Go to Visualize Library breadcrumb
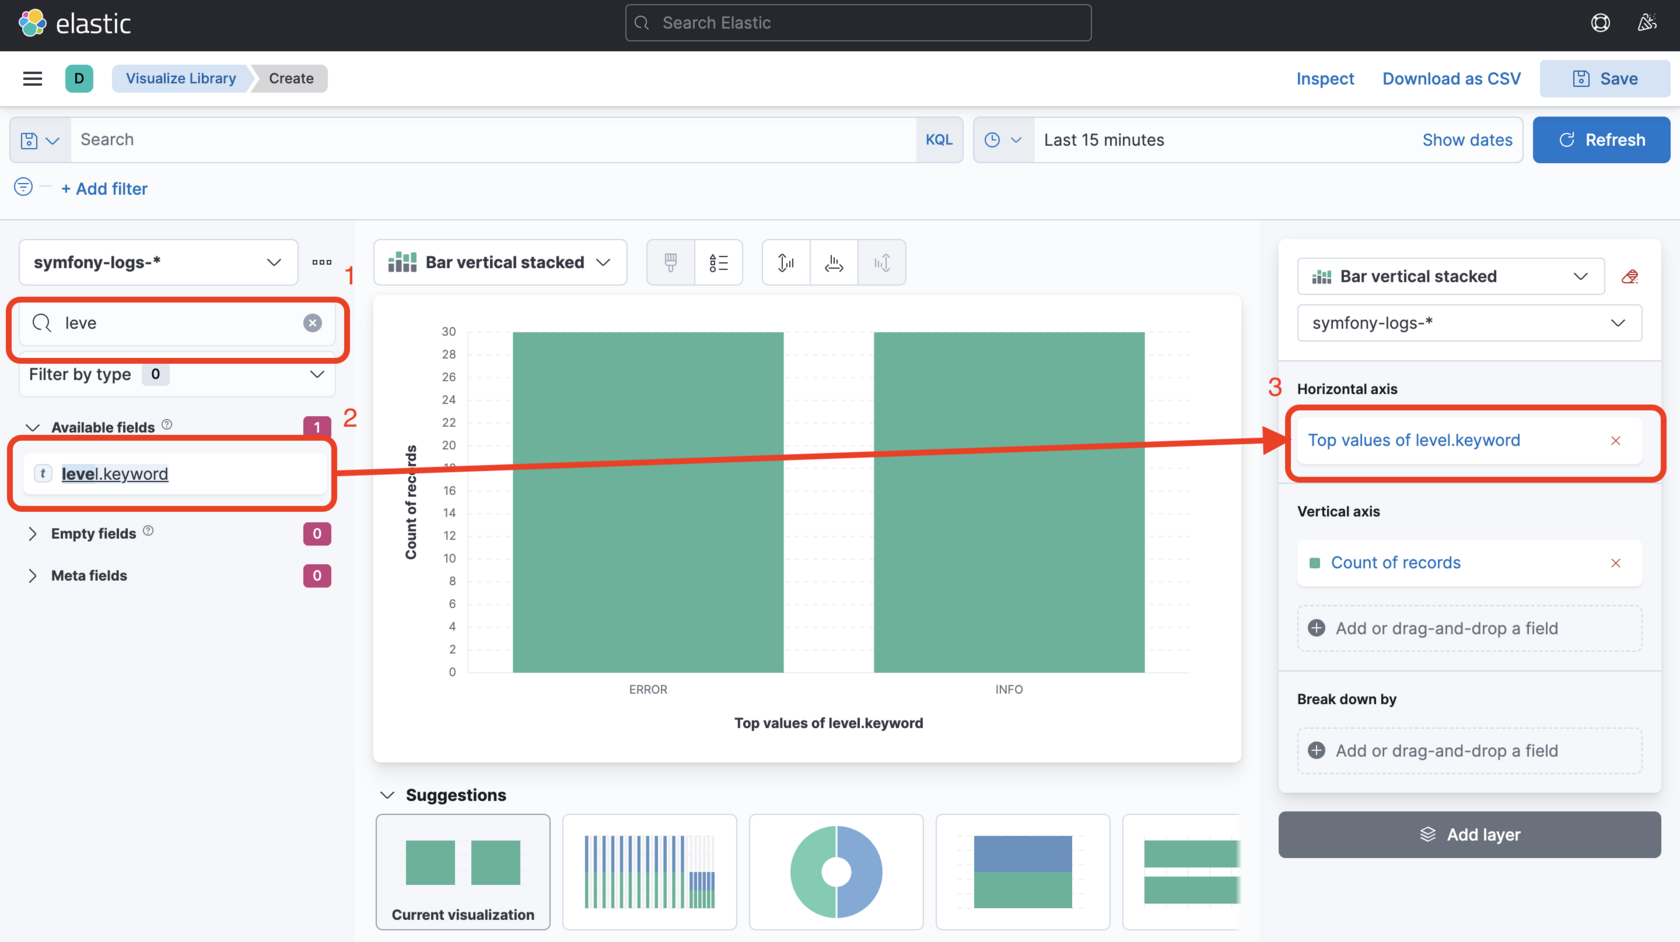Viewport: 1680px width, 942px height. (x=181, y=78)
